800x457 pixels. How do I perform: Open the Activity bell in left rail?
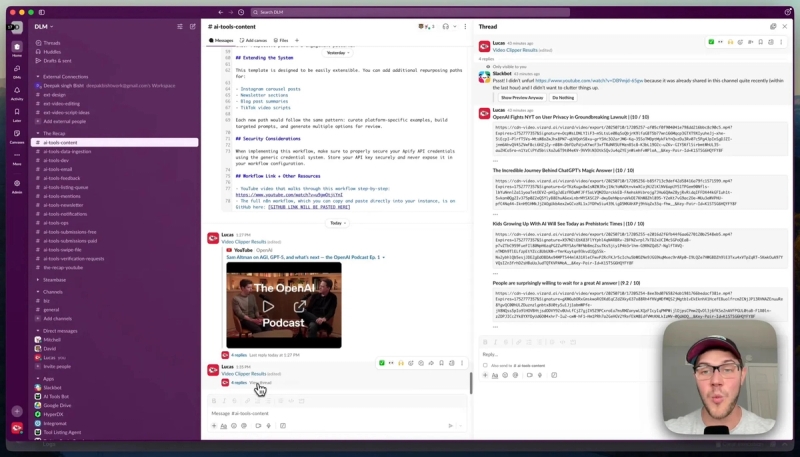17,92
